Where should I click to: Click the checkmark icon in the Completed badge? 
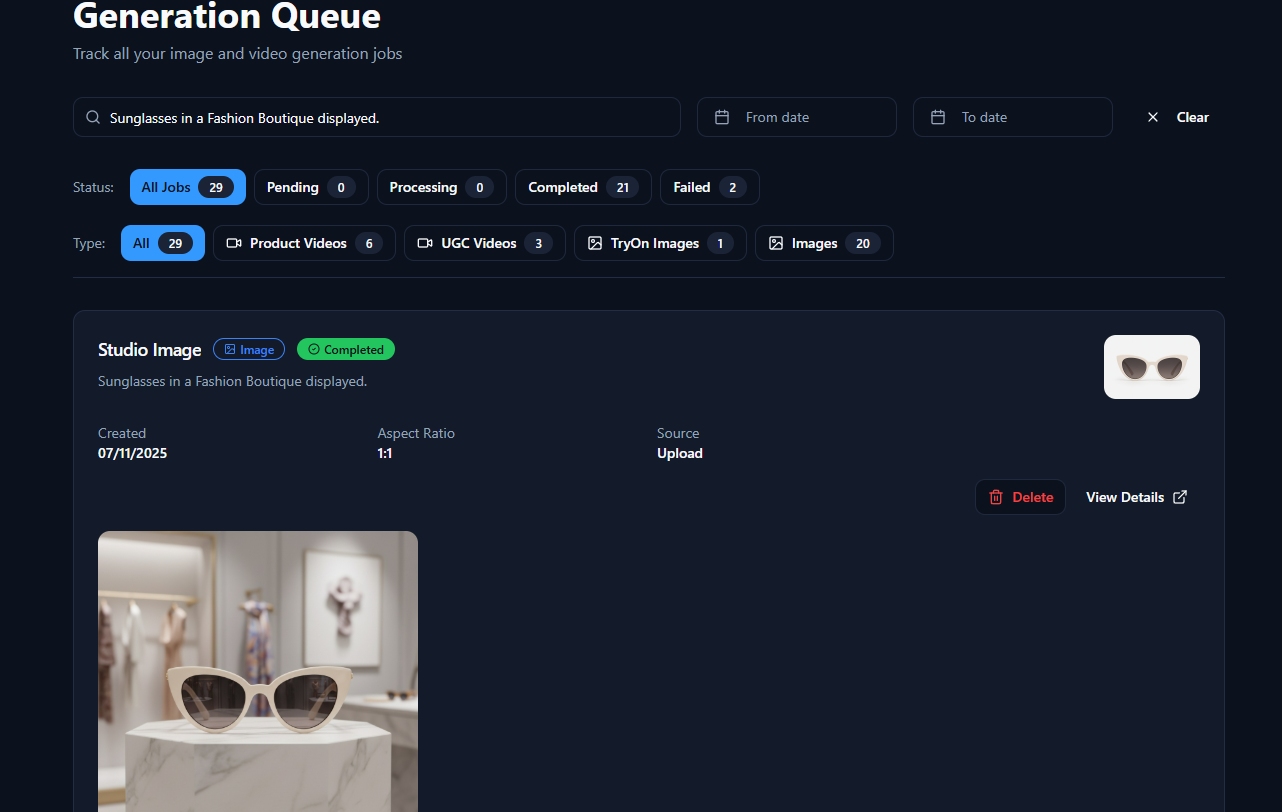pos(313,349)
